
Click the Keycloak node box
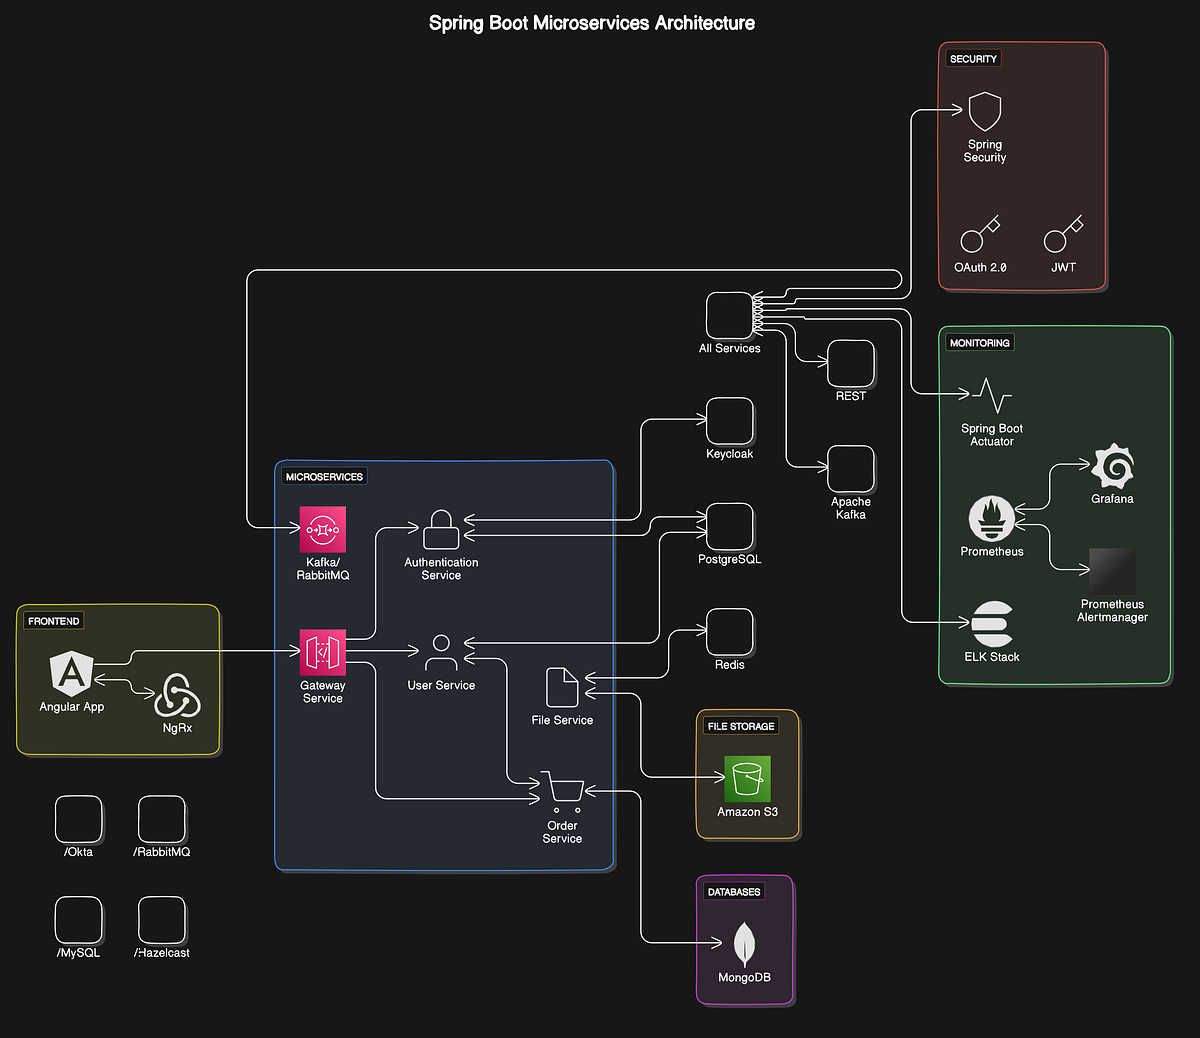pyautogui.click(x=730, y=421)
